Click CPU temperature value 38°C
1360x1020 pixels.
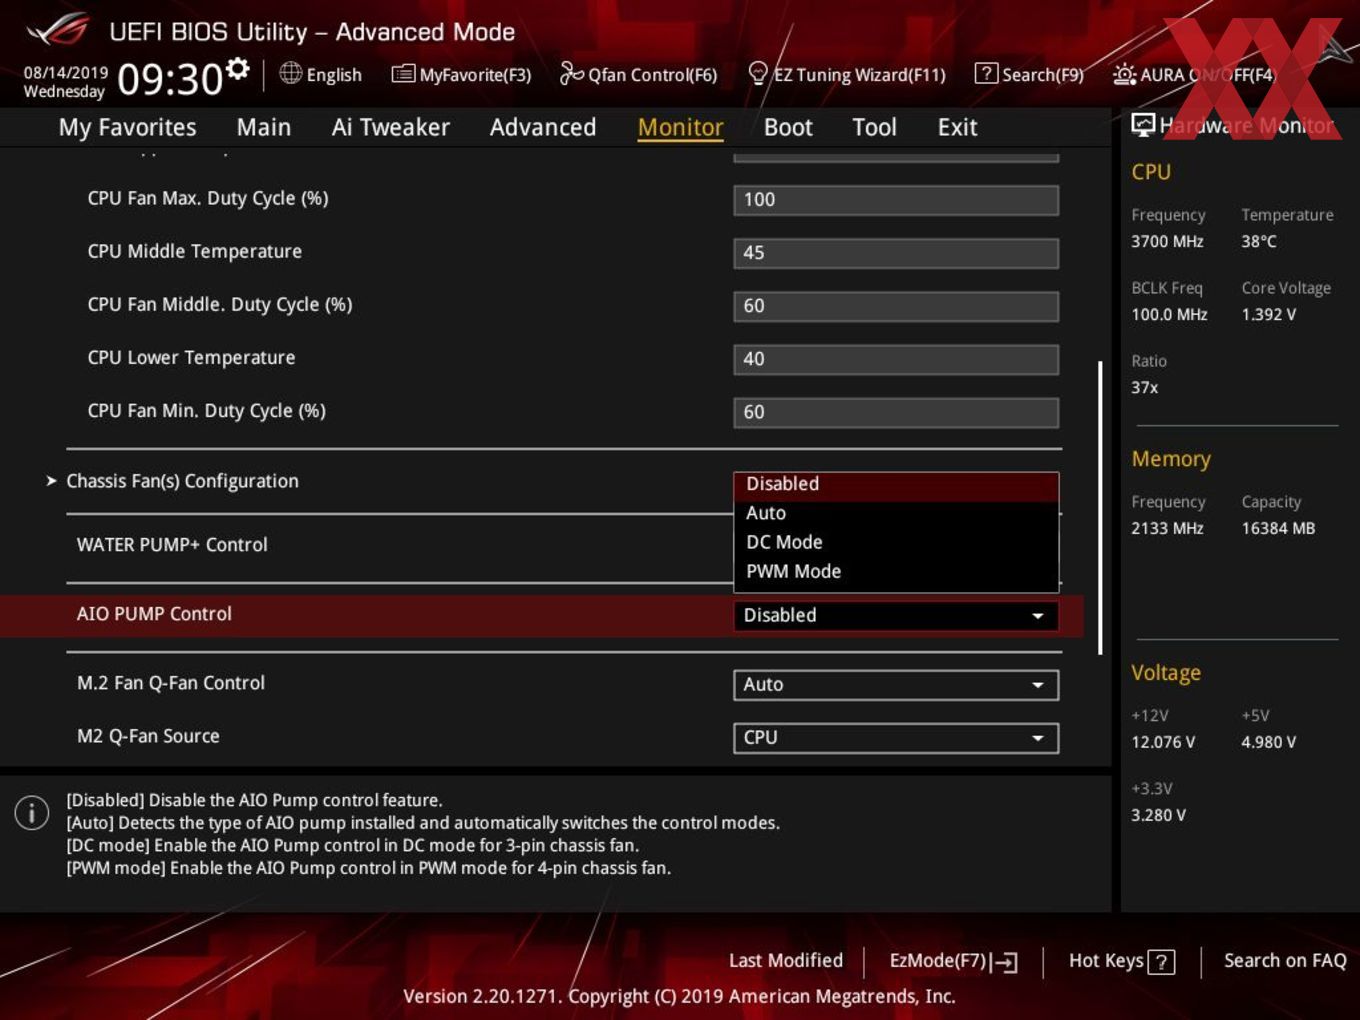pos(1259,241)
